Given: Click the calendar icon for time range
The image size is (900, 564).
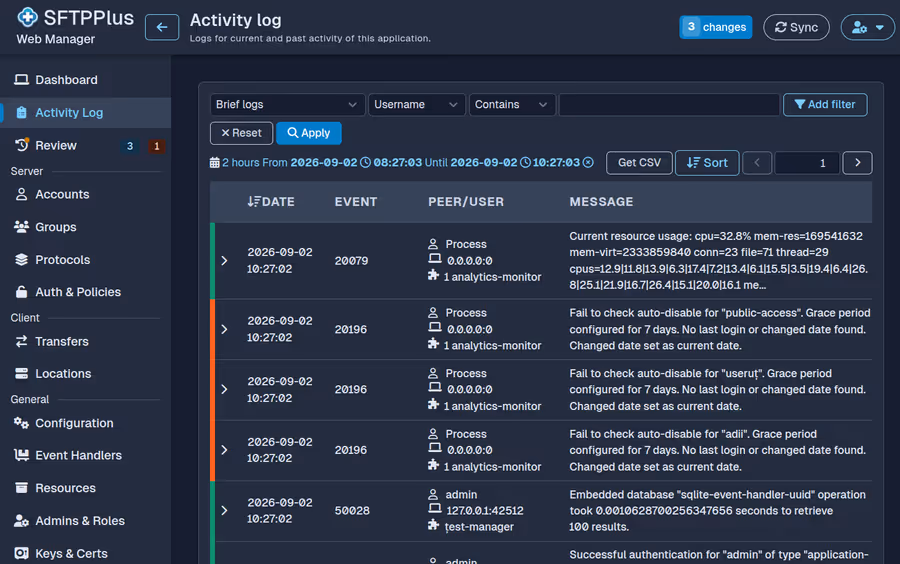Looking at the screenshot, I should [x=215, y=162].
